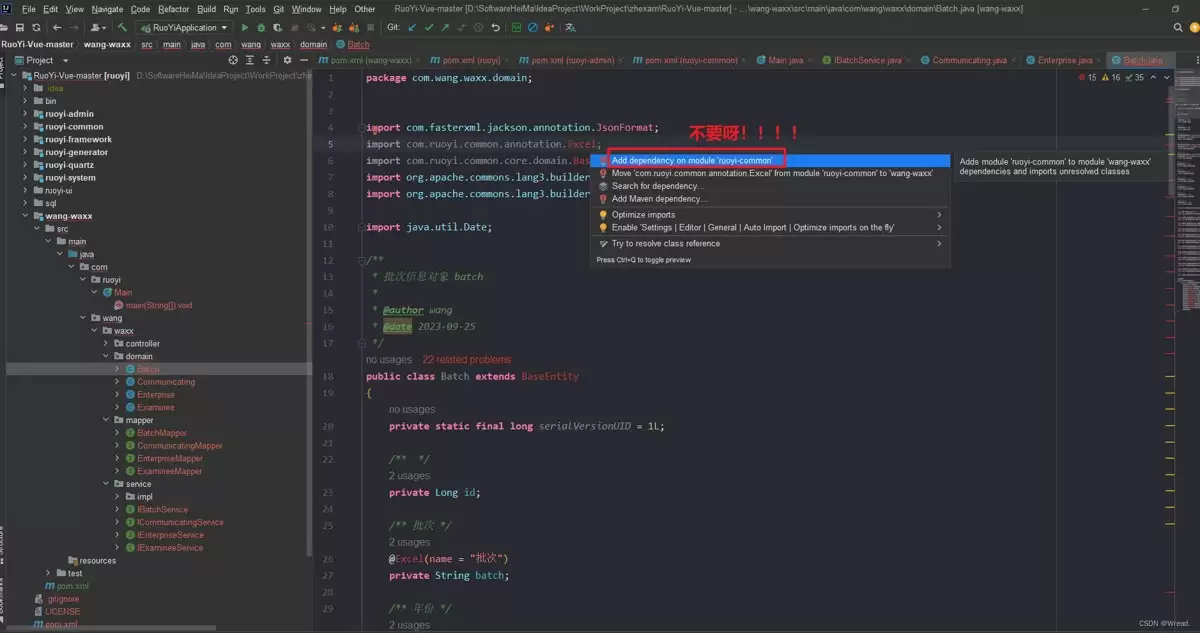Select Communicating class in project tree
Viewport: 1200px width, 633px height.
tap(166, 382)
